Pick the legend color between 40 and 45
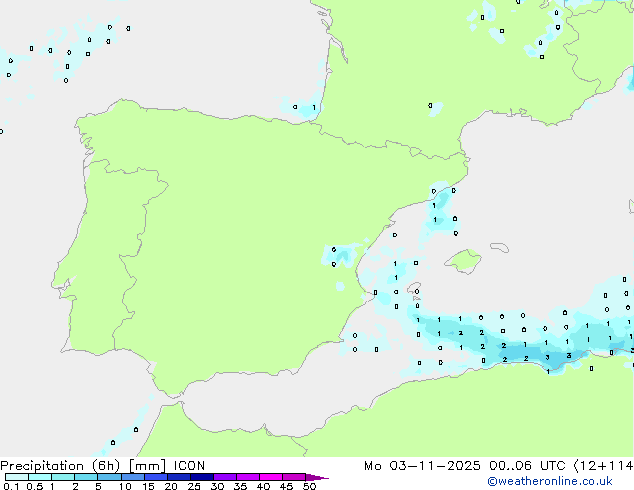 271,477
